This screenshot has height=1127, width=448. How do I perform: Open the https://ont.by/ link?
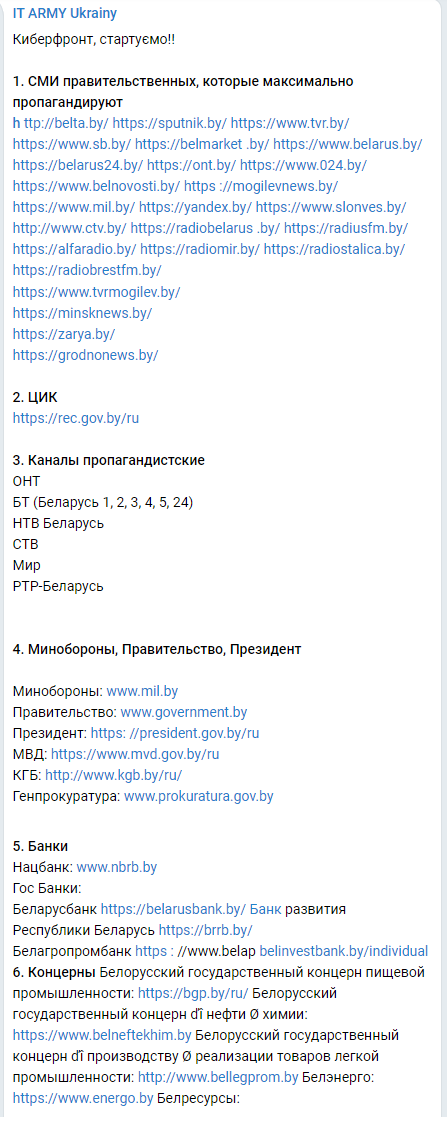point(191,165)
